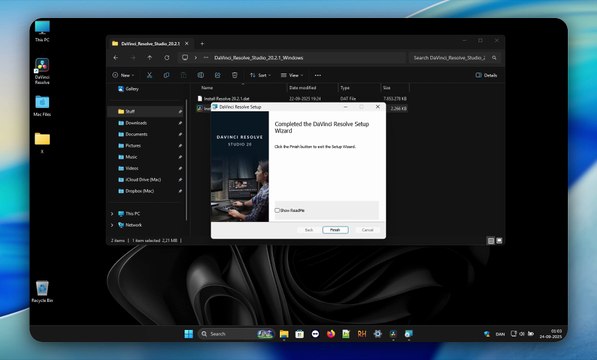Open DaVinci Resolve desktop shortcut
The width and height of the screenshot is (597, 360).
[x=42, y=71]
